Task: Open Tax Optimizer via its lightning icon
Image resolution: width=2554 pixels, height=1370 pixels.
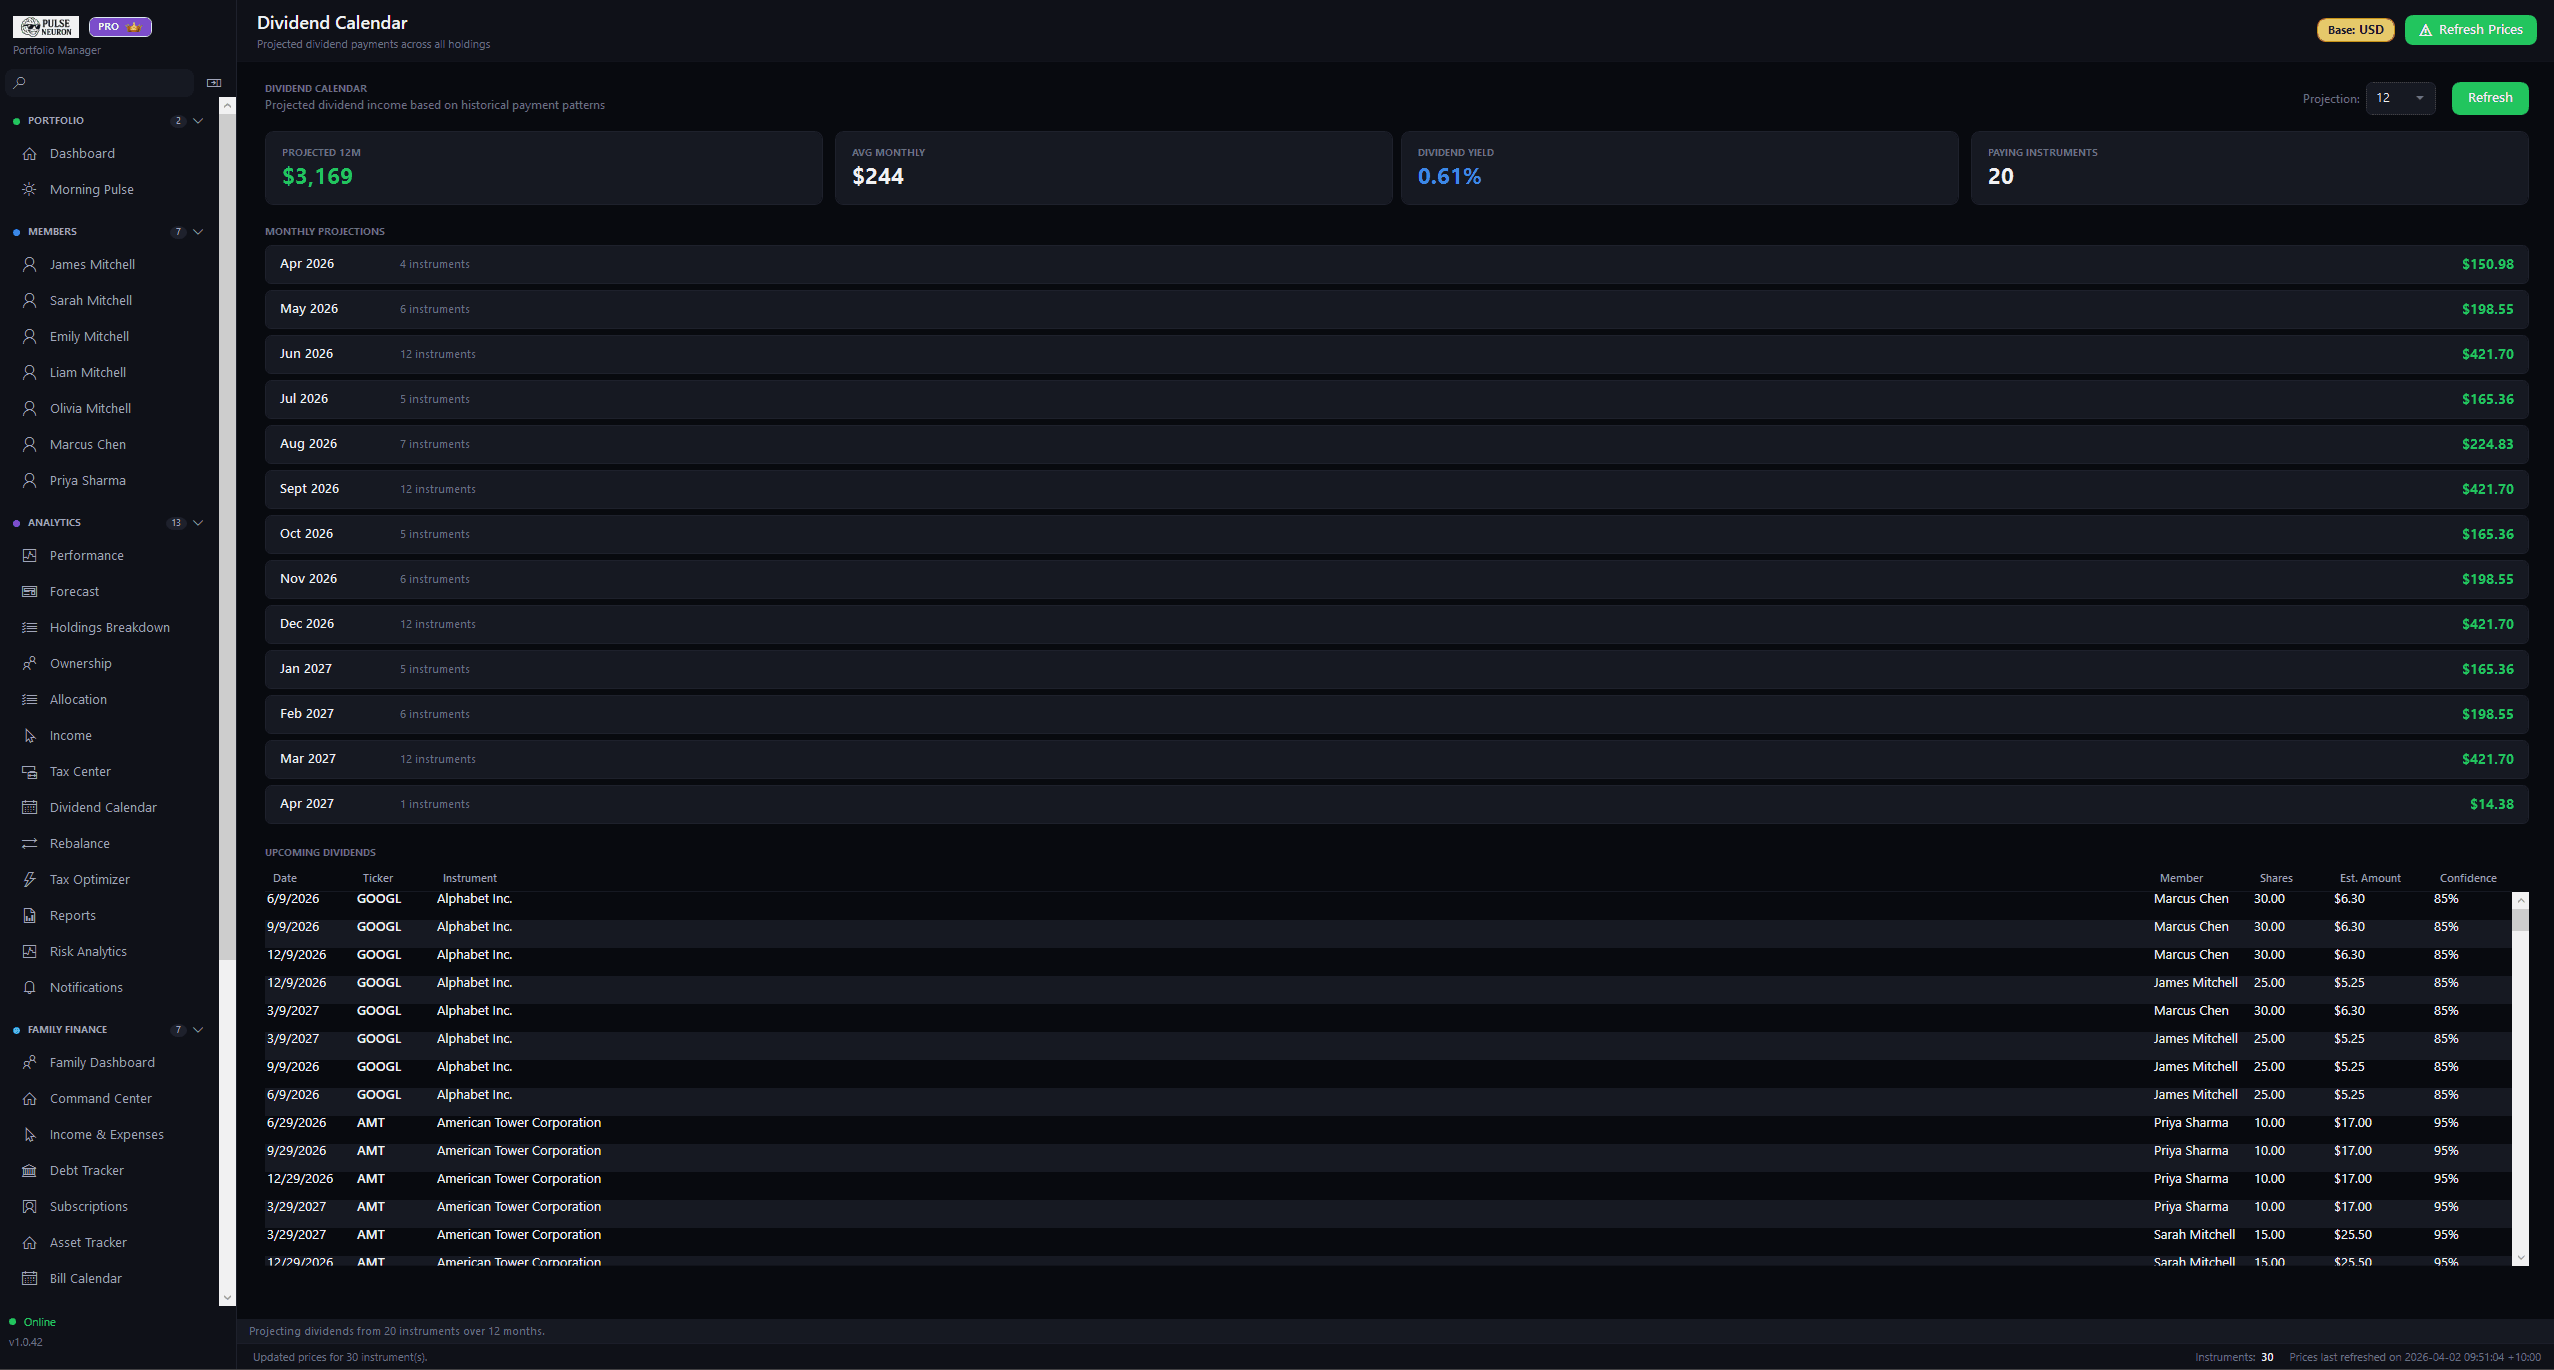Action: click(x=30, y=879)
